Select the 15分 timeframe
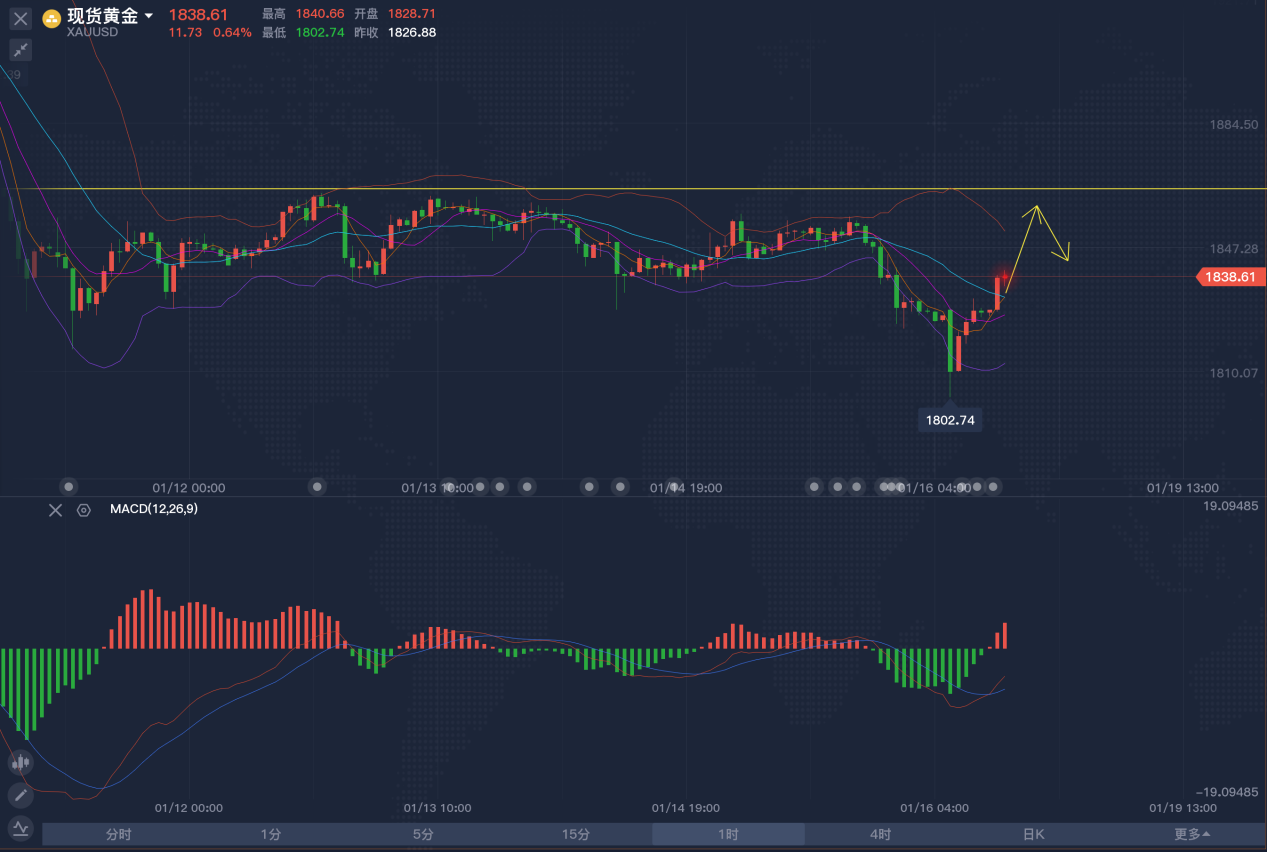 (576, 834)
